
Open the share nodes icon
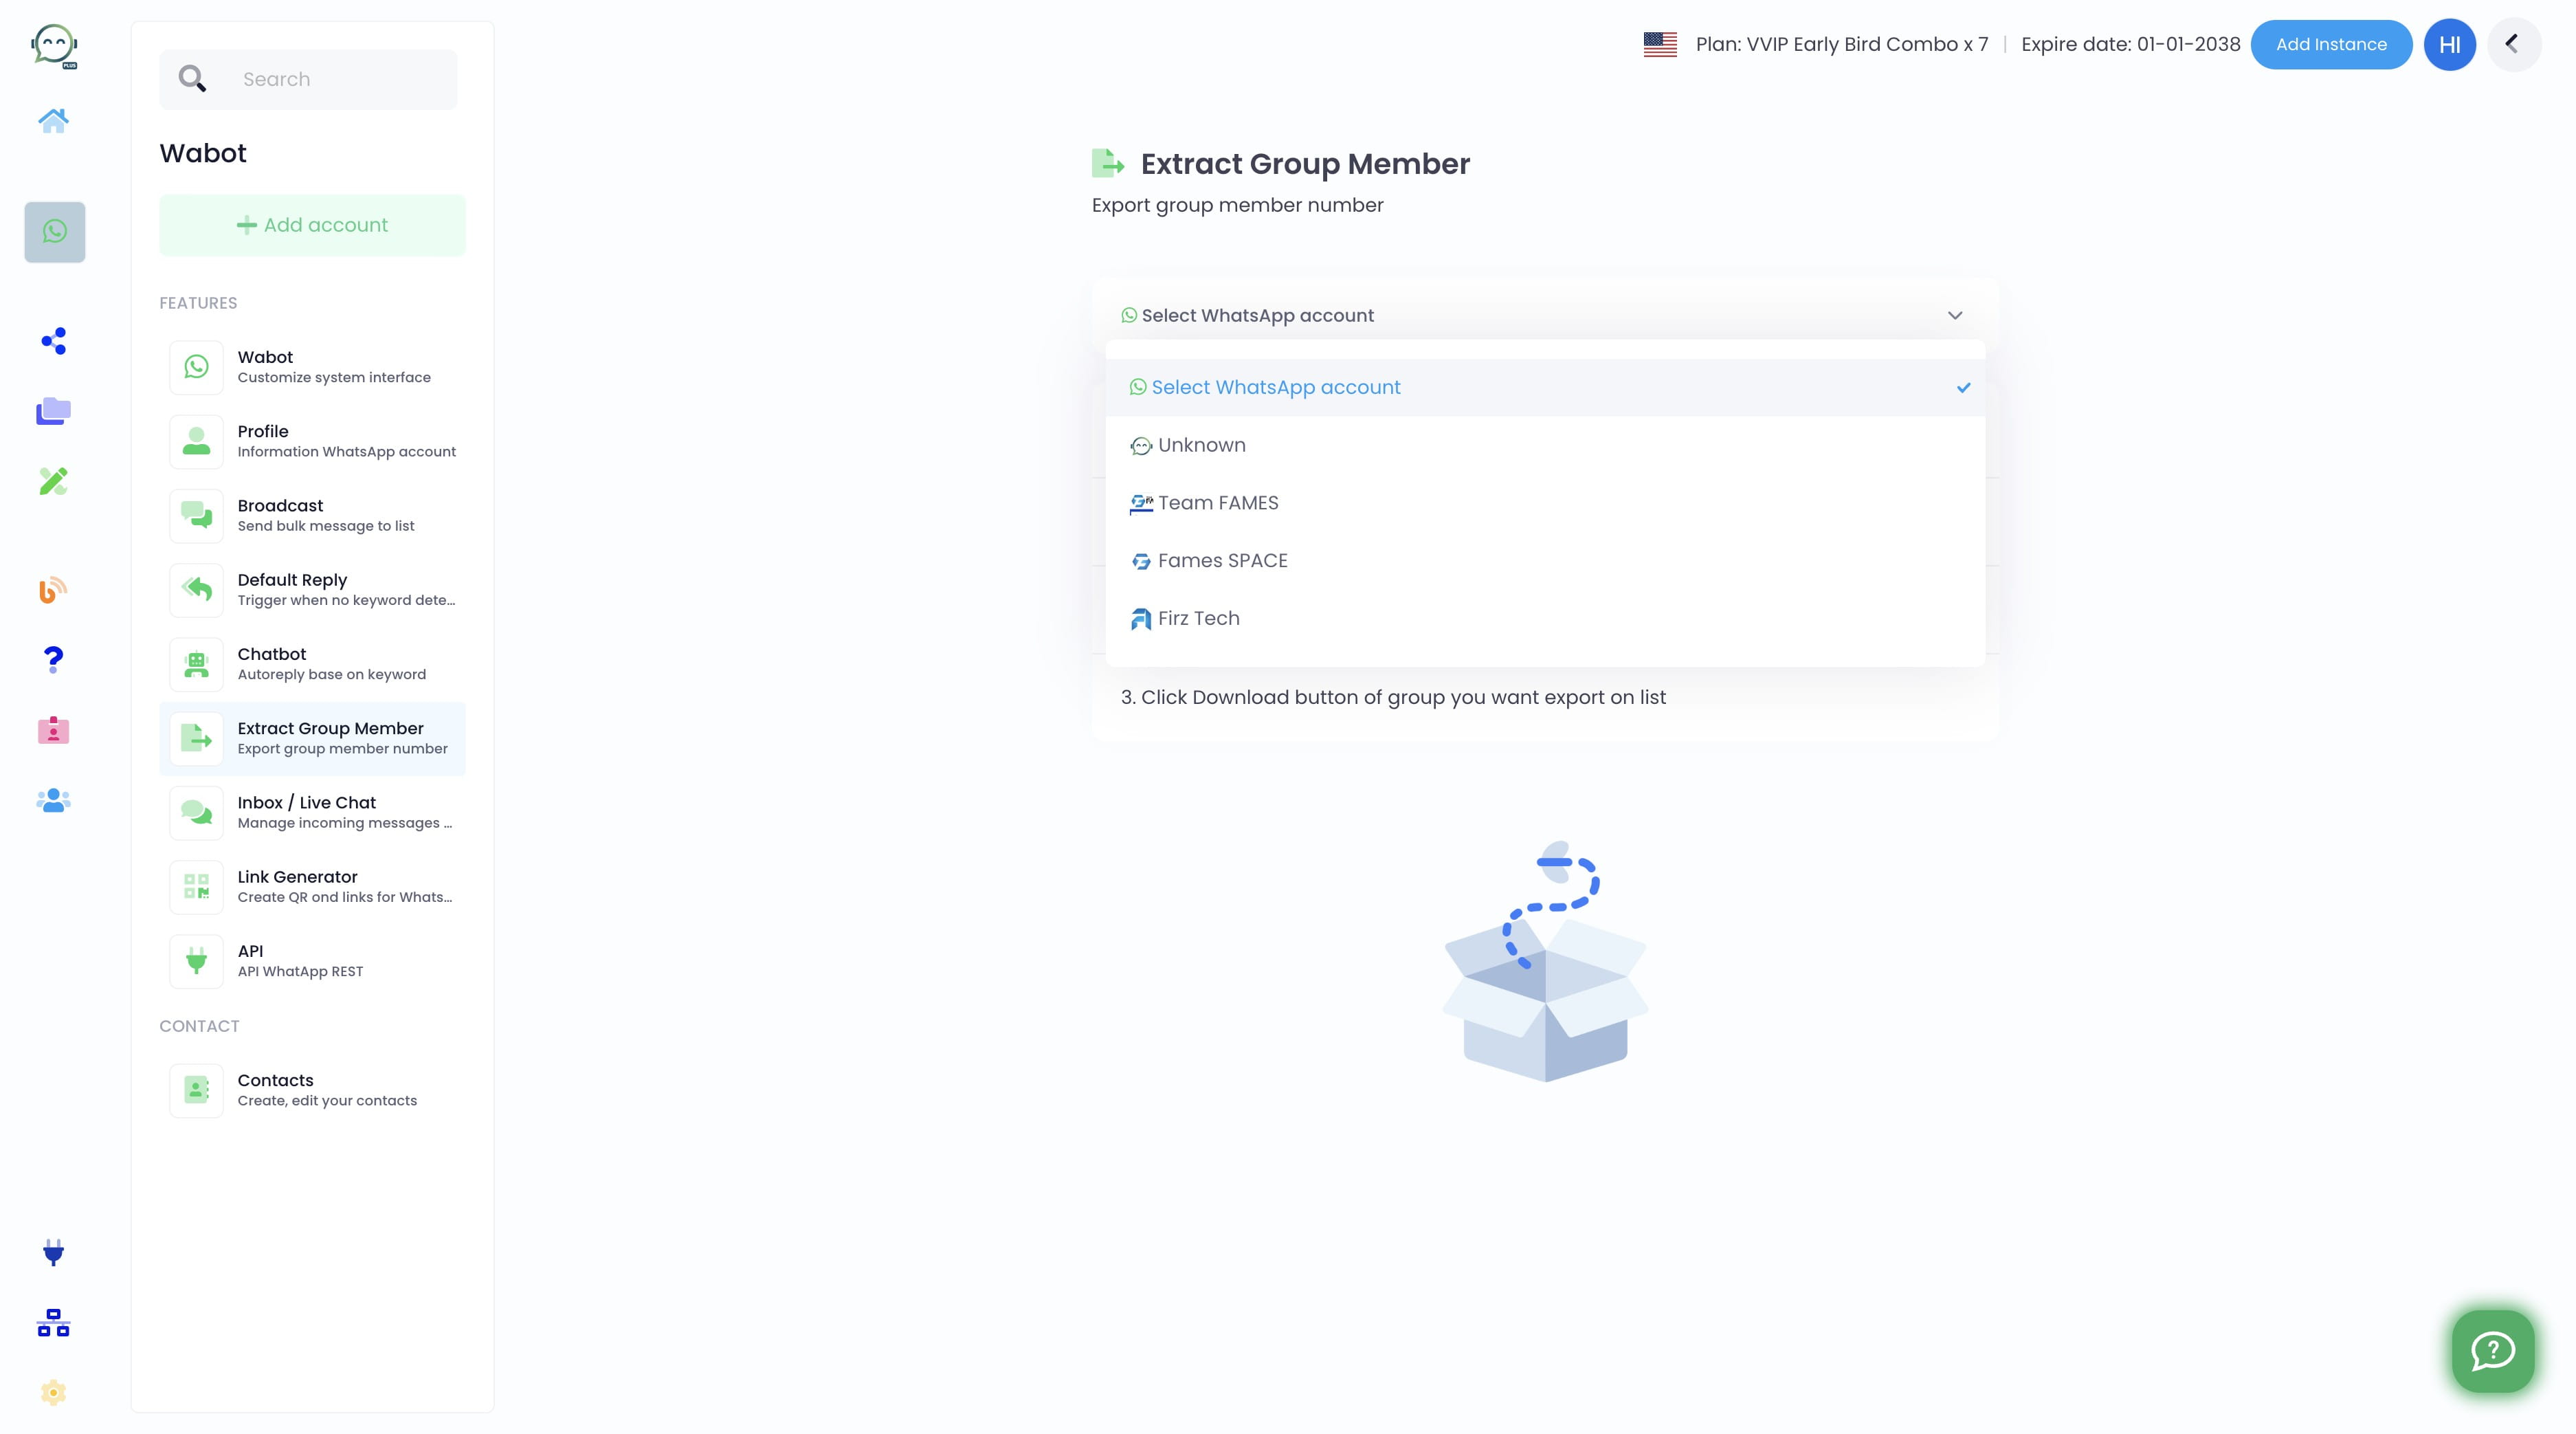[54, 341]
